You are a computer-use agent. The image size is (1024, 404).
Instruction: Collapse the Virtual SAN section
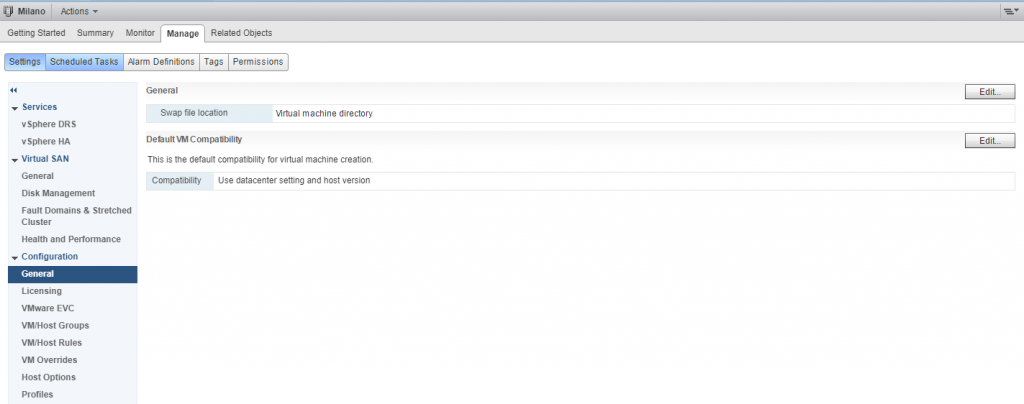tap(14, 159)
